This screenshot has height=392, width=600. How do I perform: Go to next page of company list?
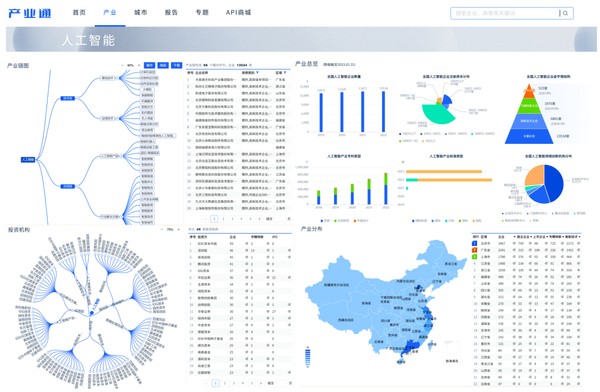coord(260,219)
